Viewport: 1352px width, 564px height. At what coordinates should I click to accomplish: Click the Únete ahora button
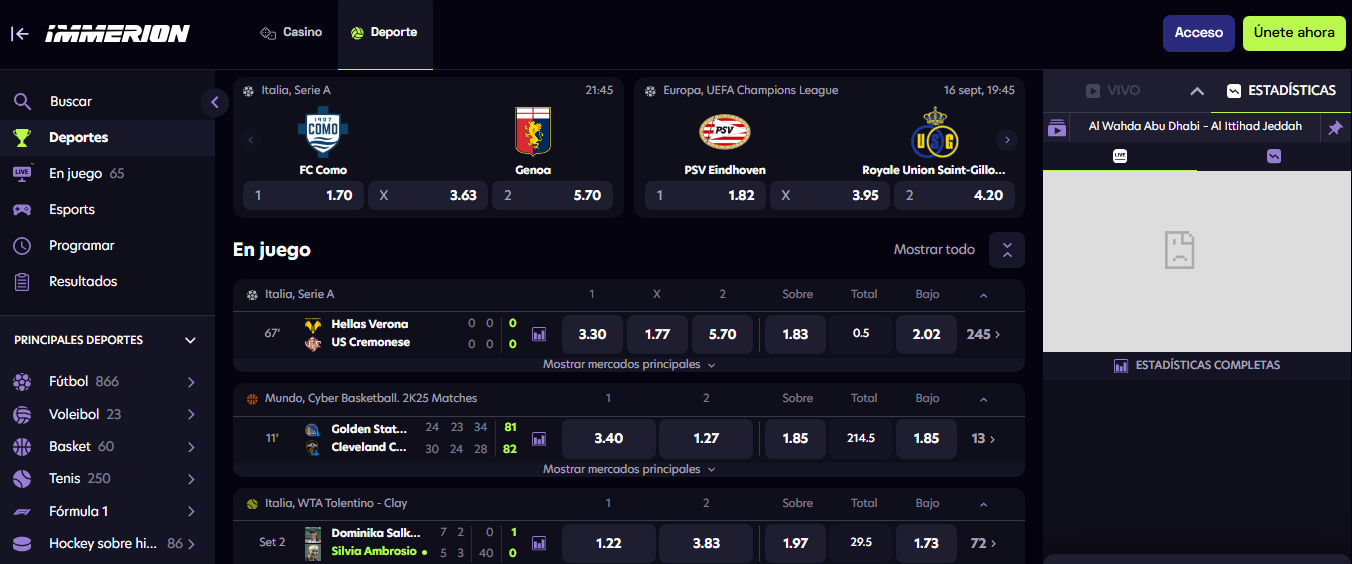coord(1294,33)
